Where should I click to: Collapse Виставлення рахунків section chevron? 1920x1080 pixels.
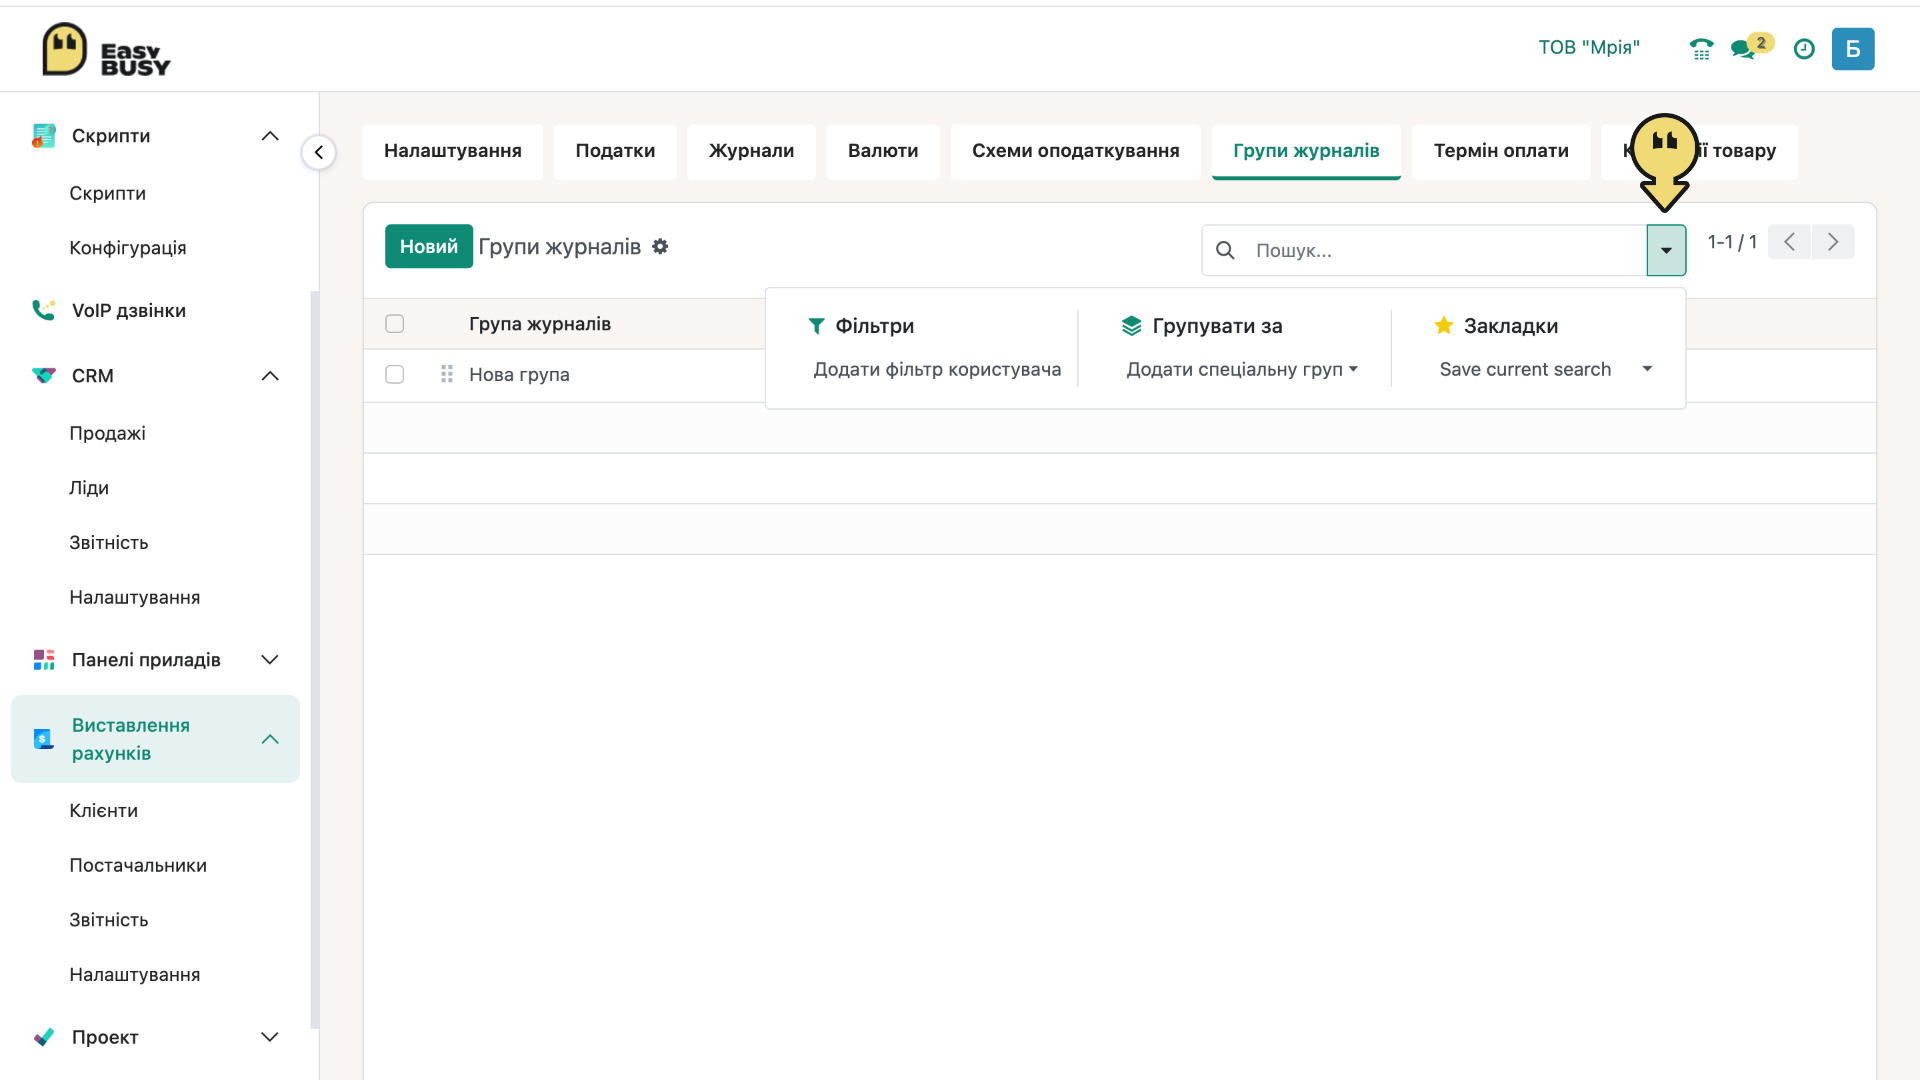coord(270,739)
